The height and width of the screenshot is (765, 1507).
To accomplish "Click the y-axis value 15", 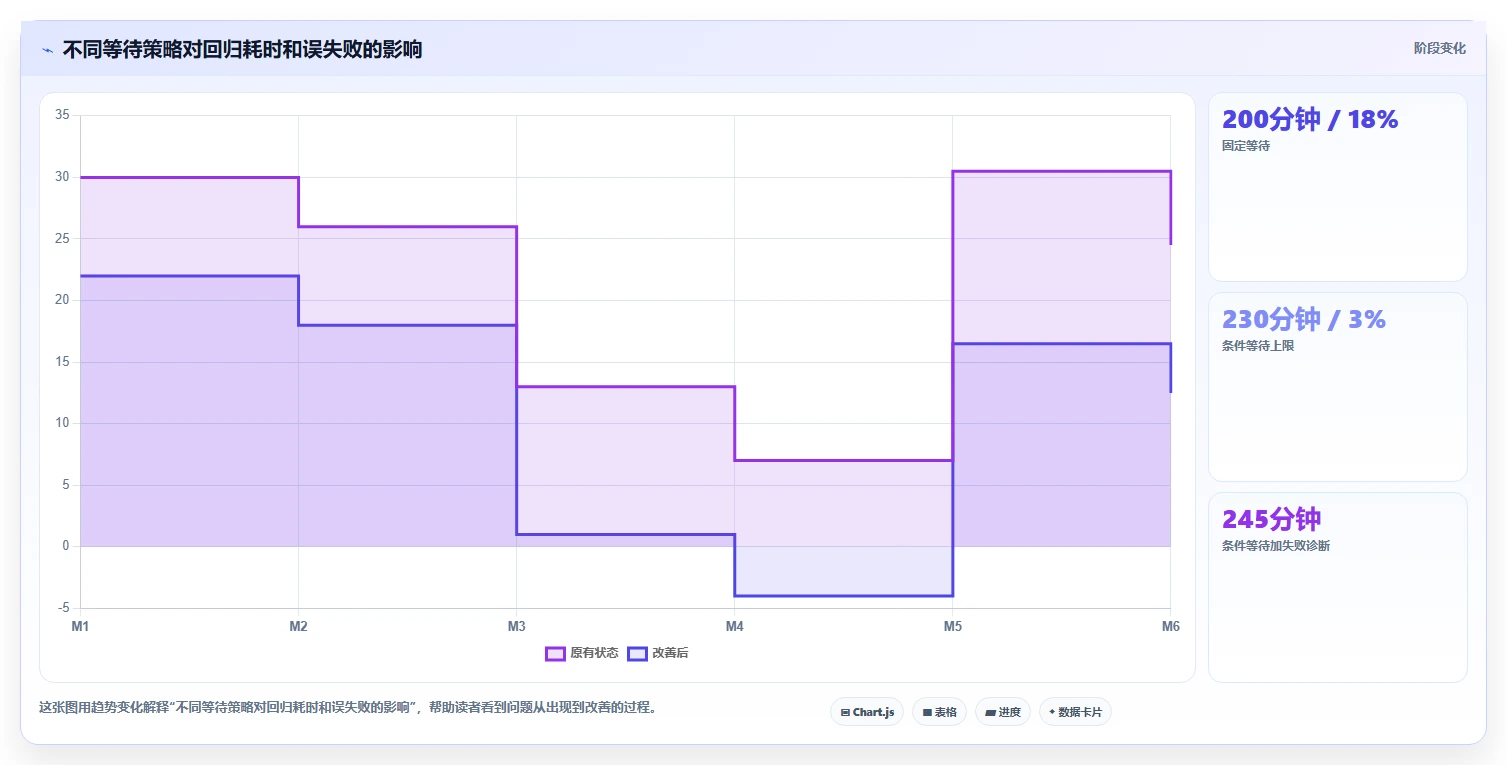I will point(62,361).
